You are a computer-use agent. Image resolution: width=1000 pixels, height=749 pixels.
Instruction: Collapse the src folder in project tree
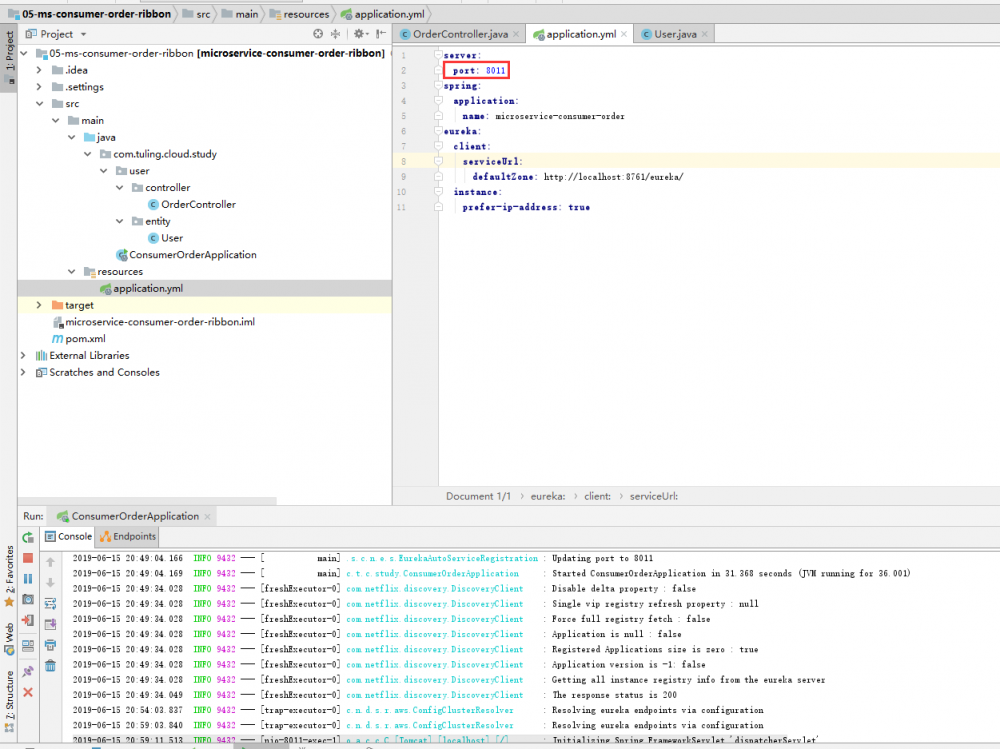point(41,104)
